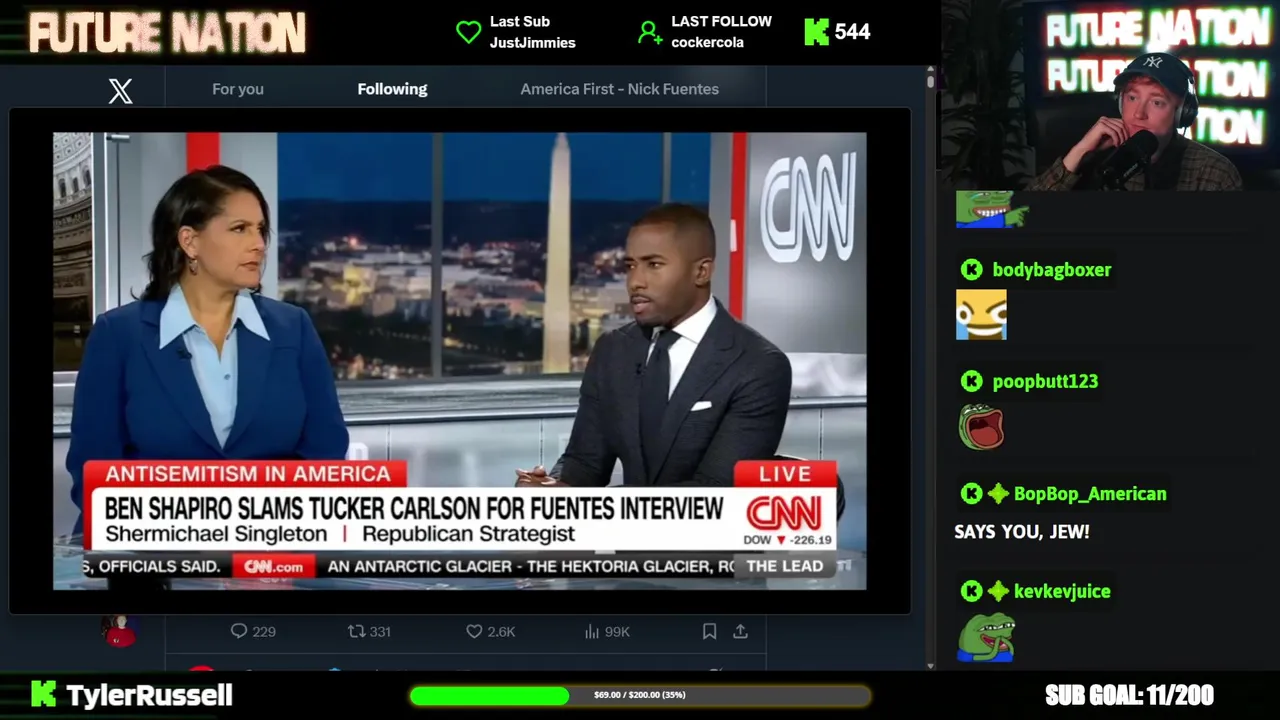Open view analytics icon showing 99K
1280x720 pixels.
(592, 631)
